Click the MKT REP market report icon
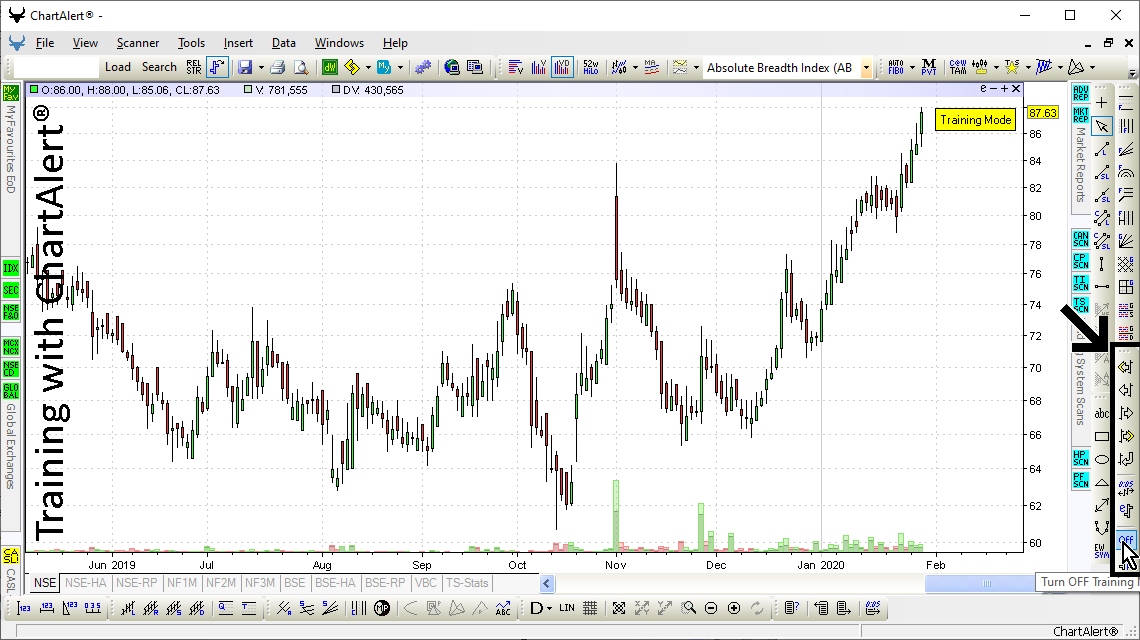This screenshot has width=1140, height=640. [1080, 115]
